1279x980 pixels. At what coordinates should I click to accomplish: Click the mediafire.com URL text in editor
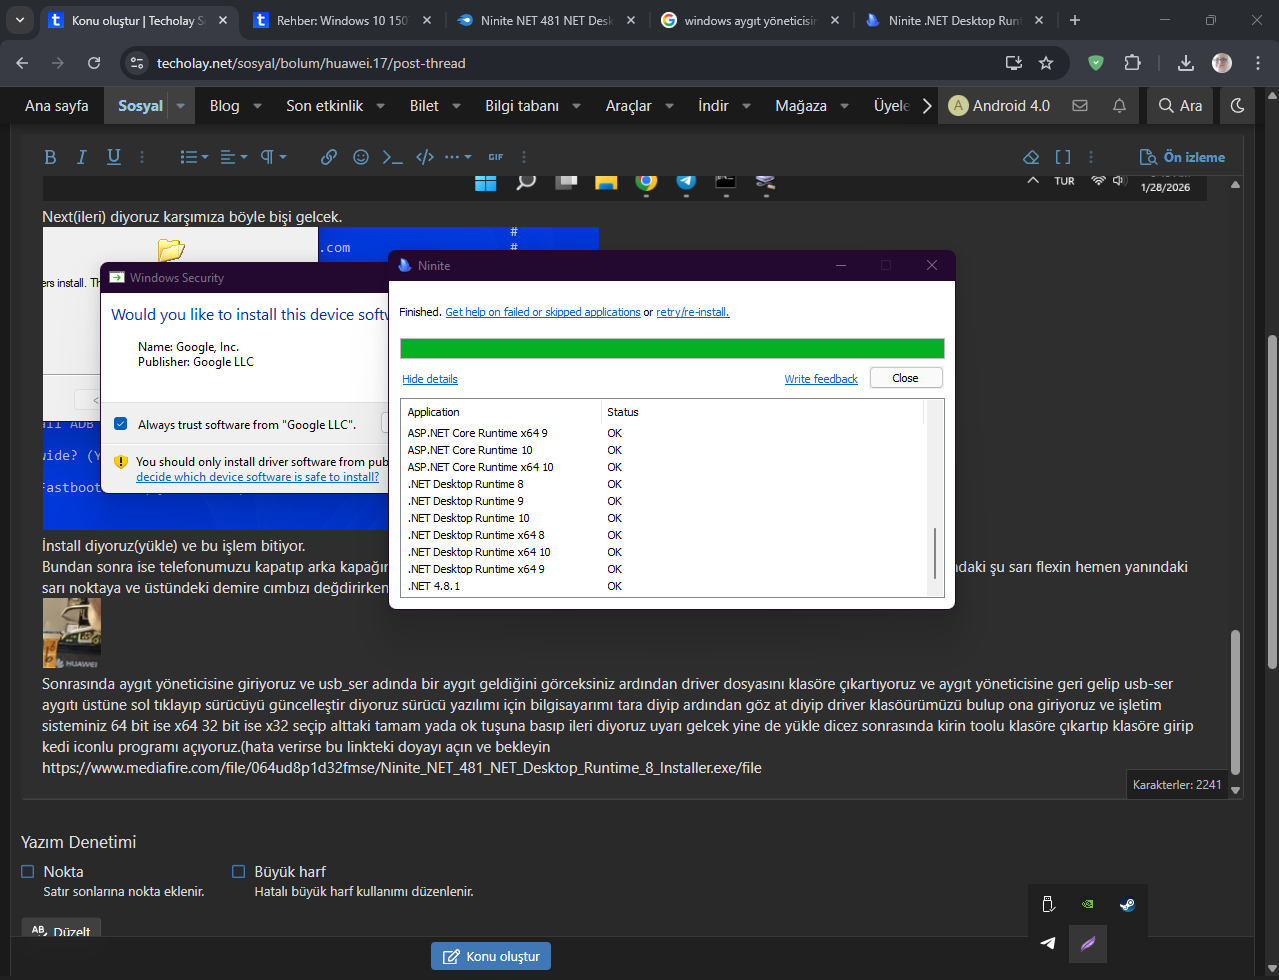(401, 768)
